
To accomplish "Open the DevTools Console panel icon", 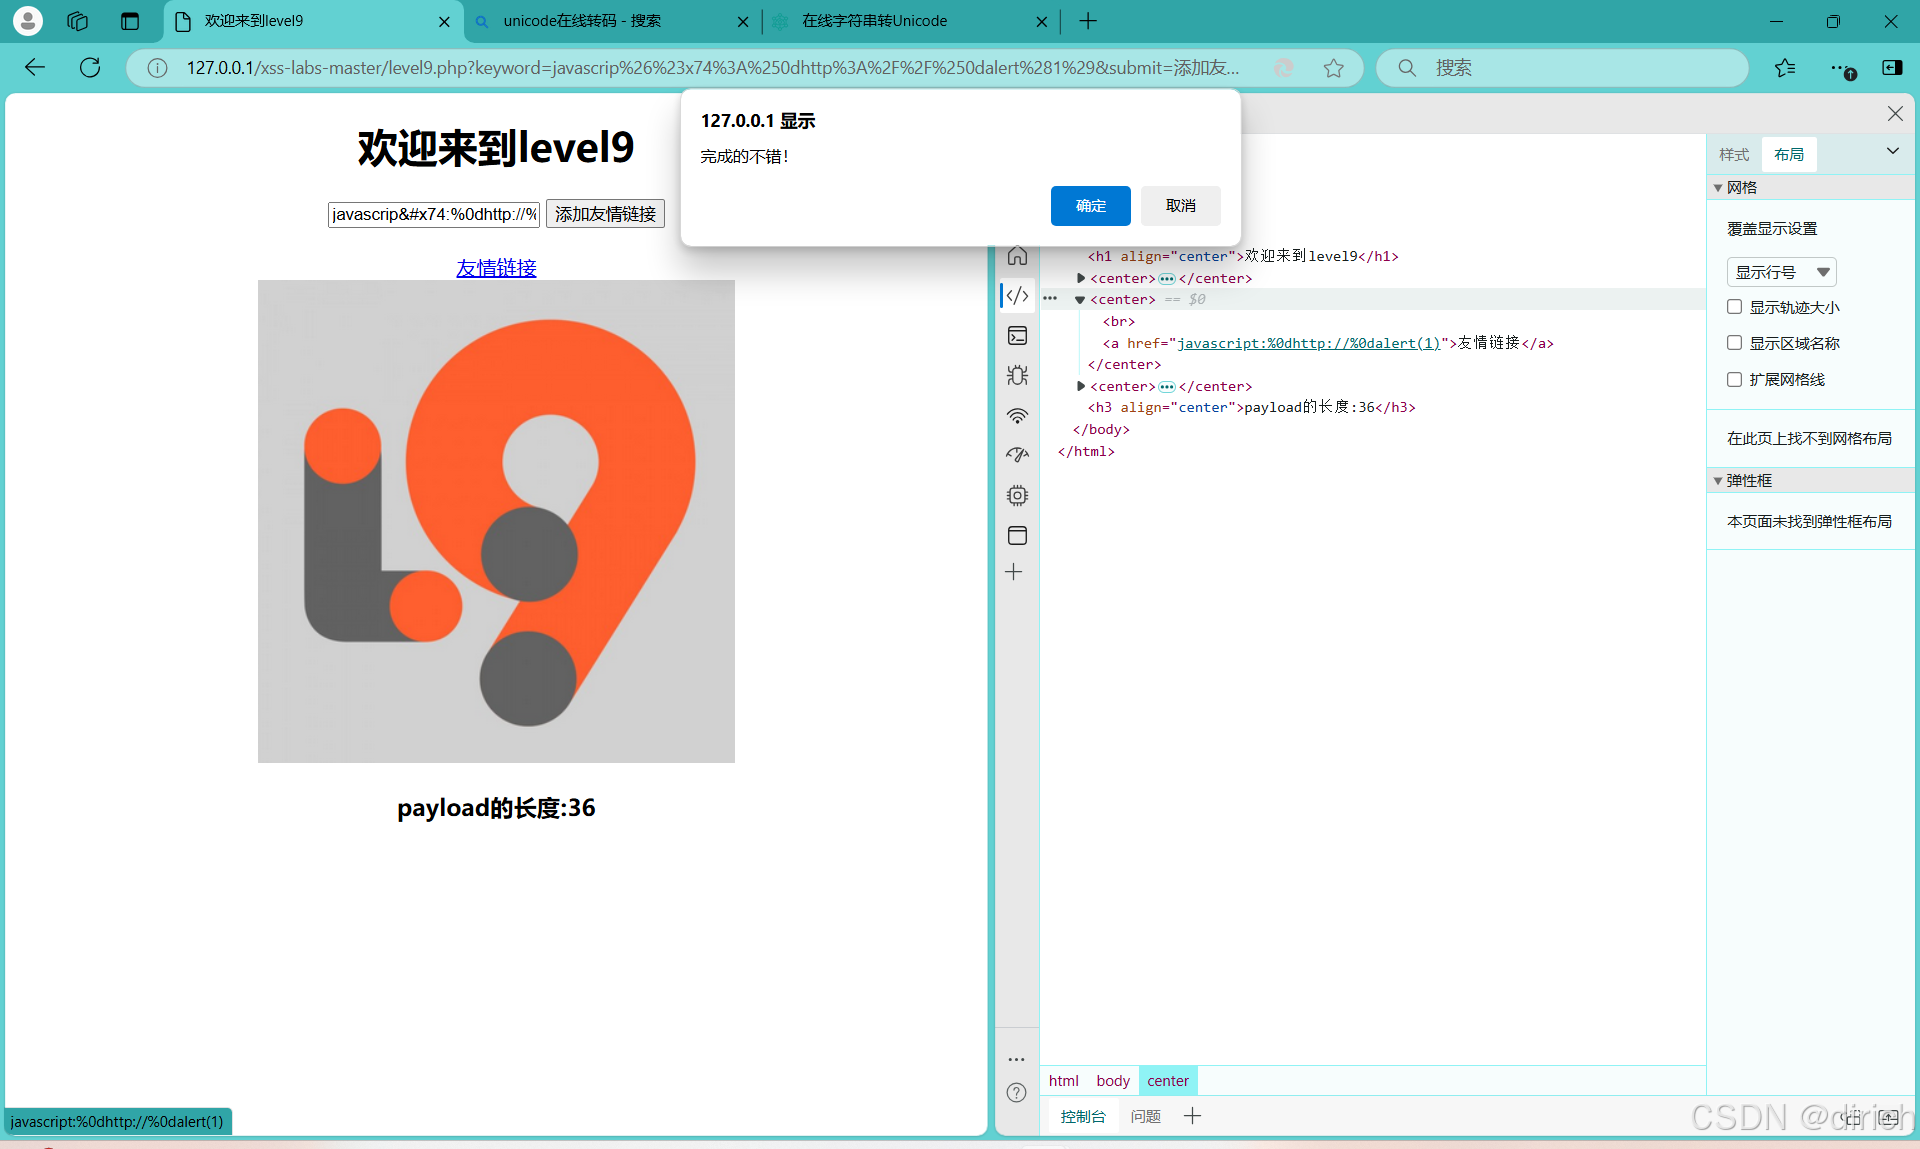I will click(1017, 336).
